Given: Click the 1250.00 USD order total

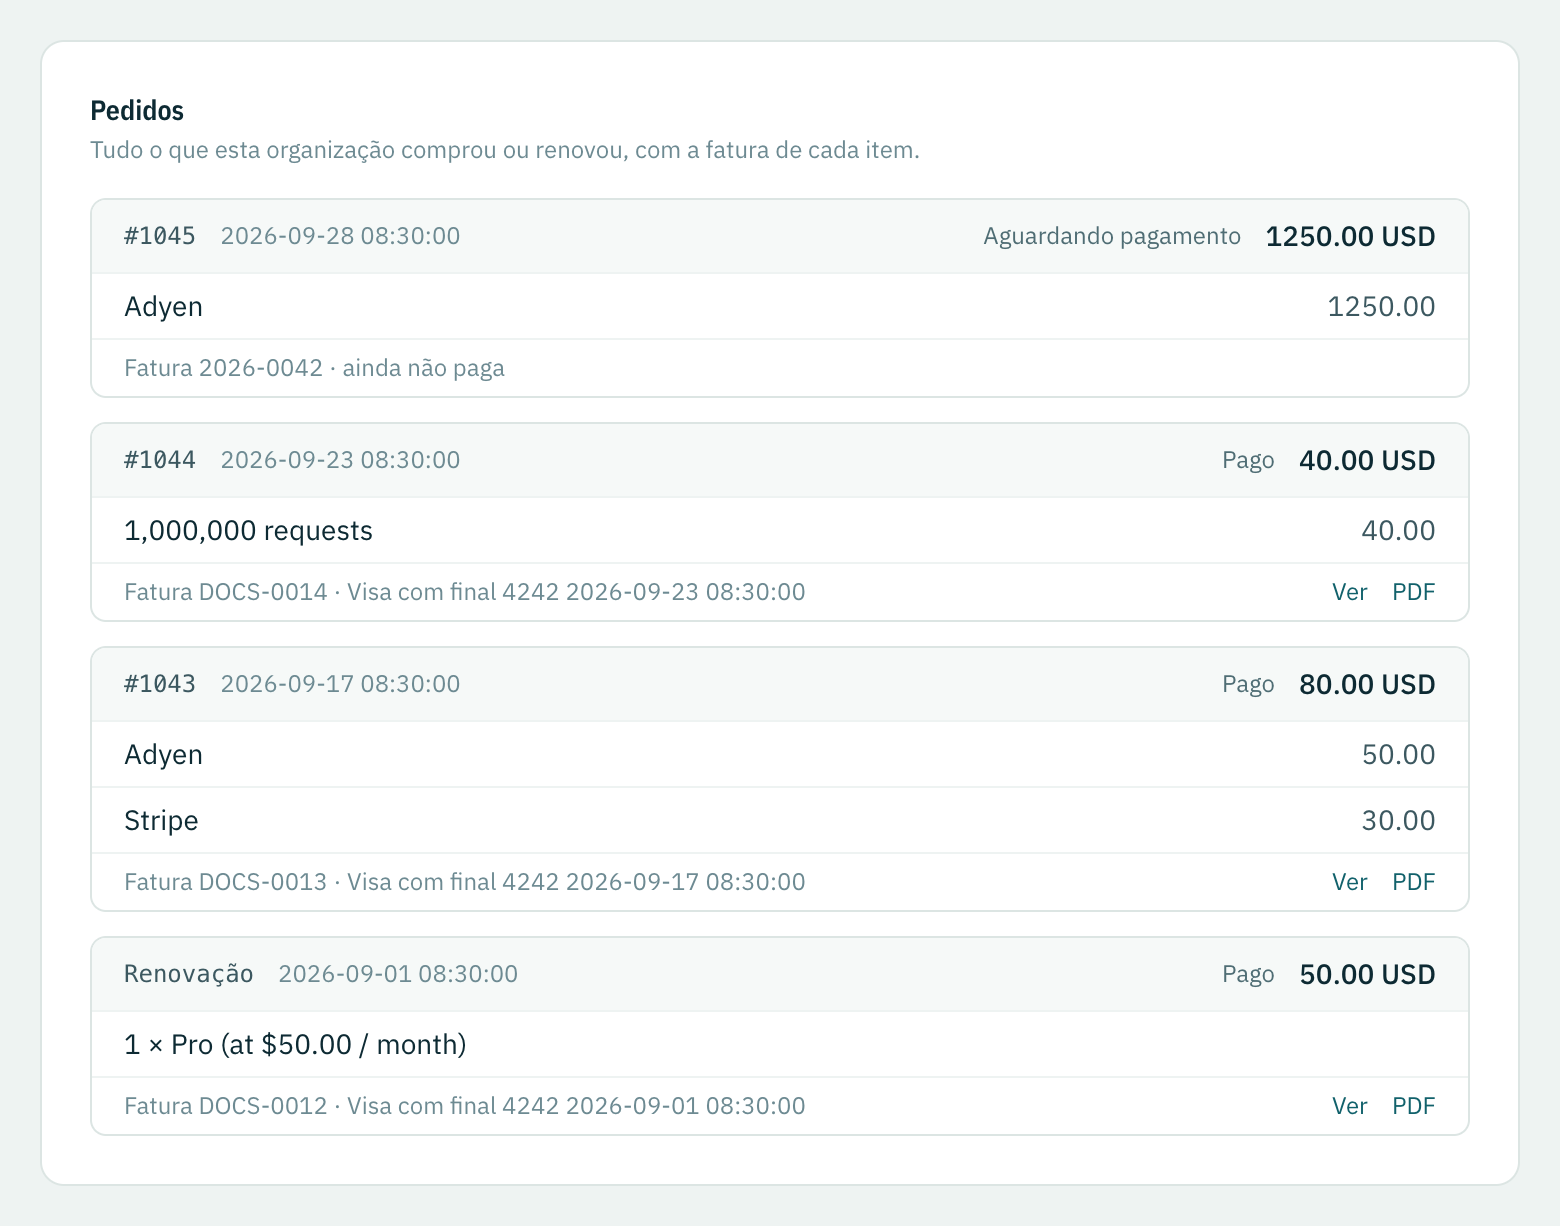Looking at the screenshot, I should (1351, 237).
